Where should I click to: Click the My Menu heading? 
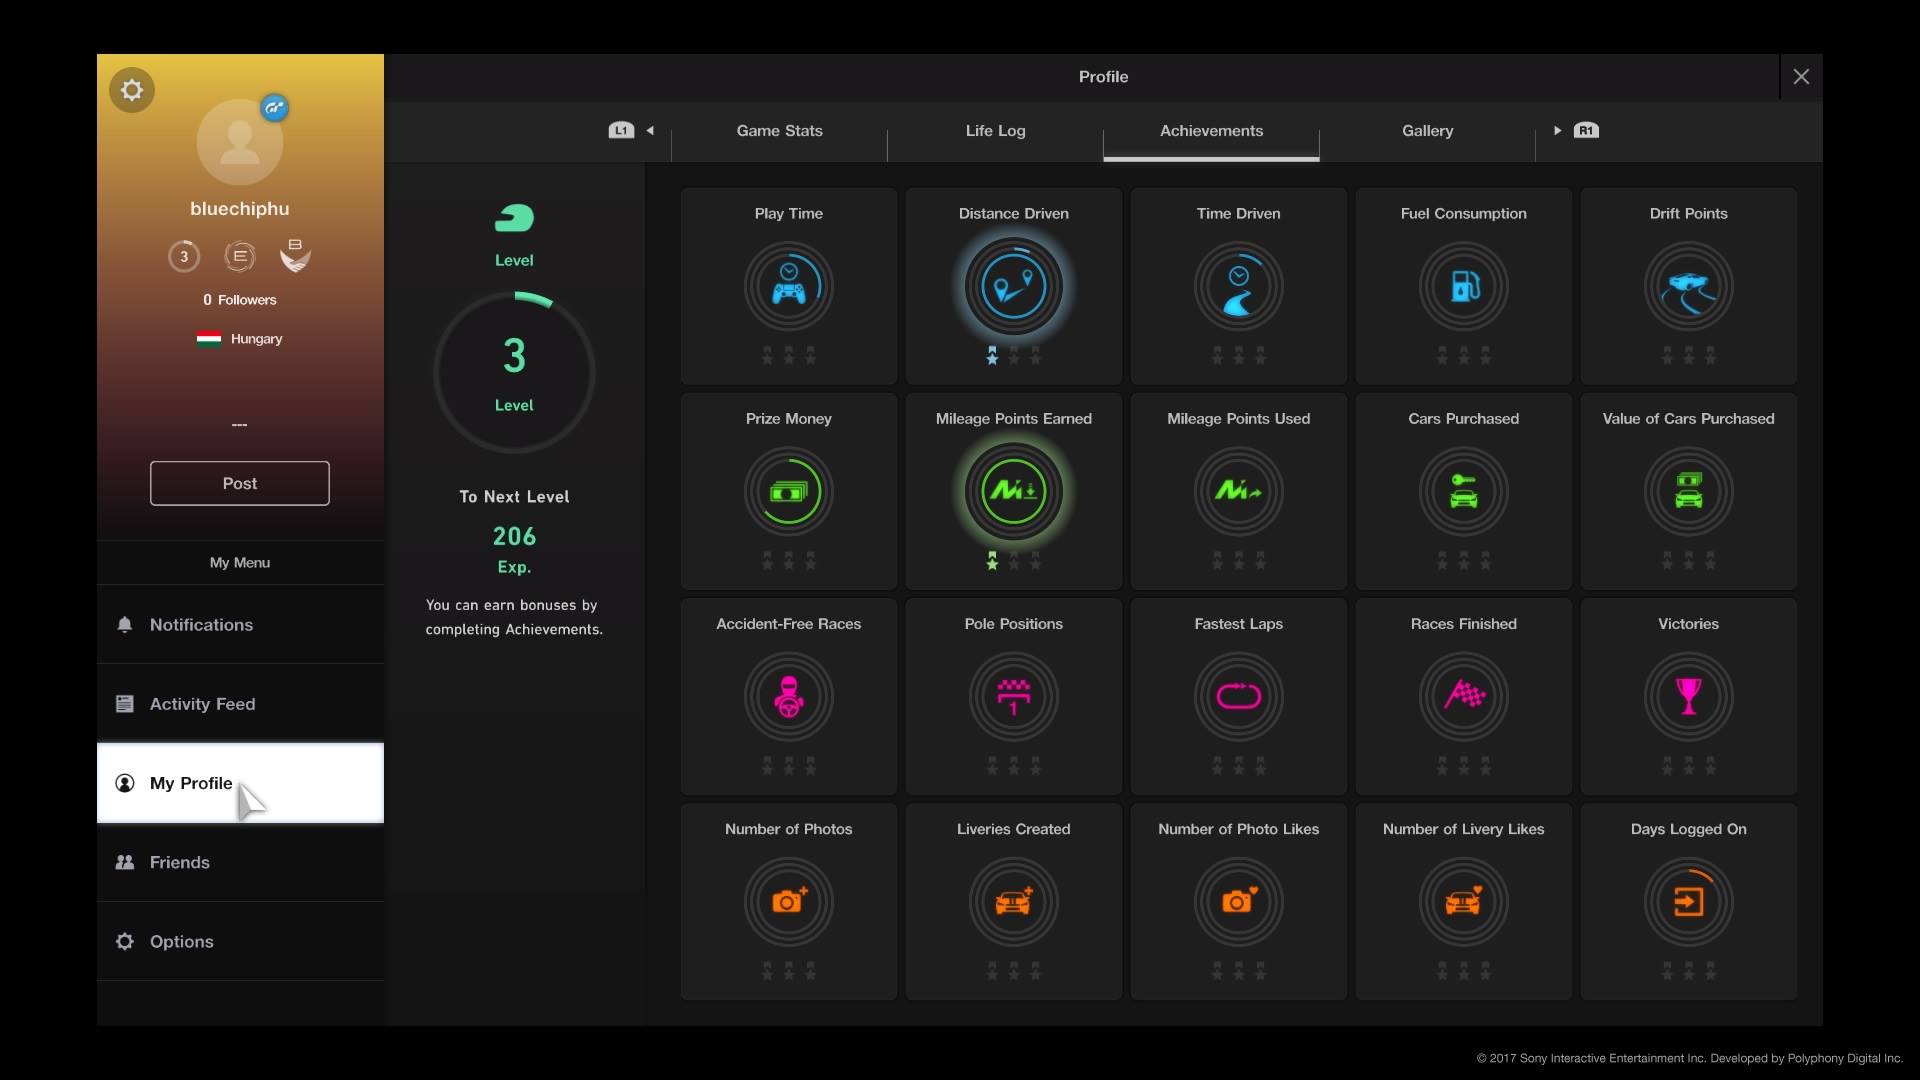pyautogui.click(x=240, y=563)
